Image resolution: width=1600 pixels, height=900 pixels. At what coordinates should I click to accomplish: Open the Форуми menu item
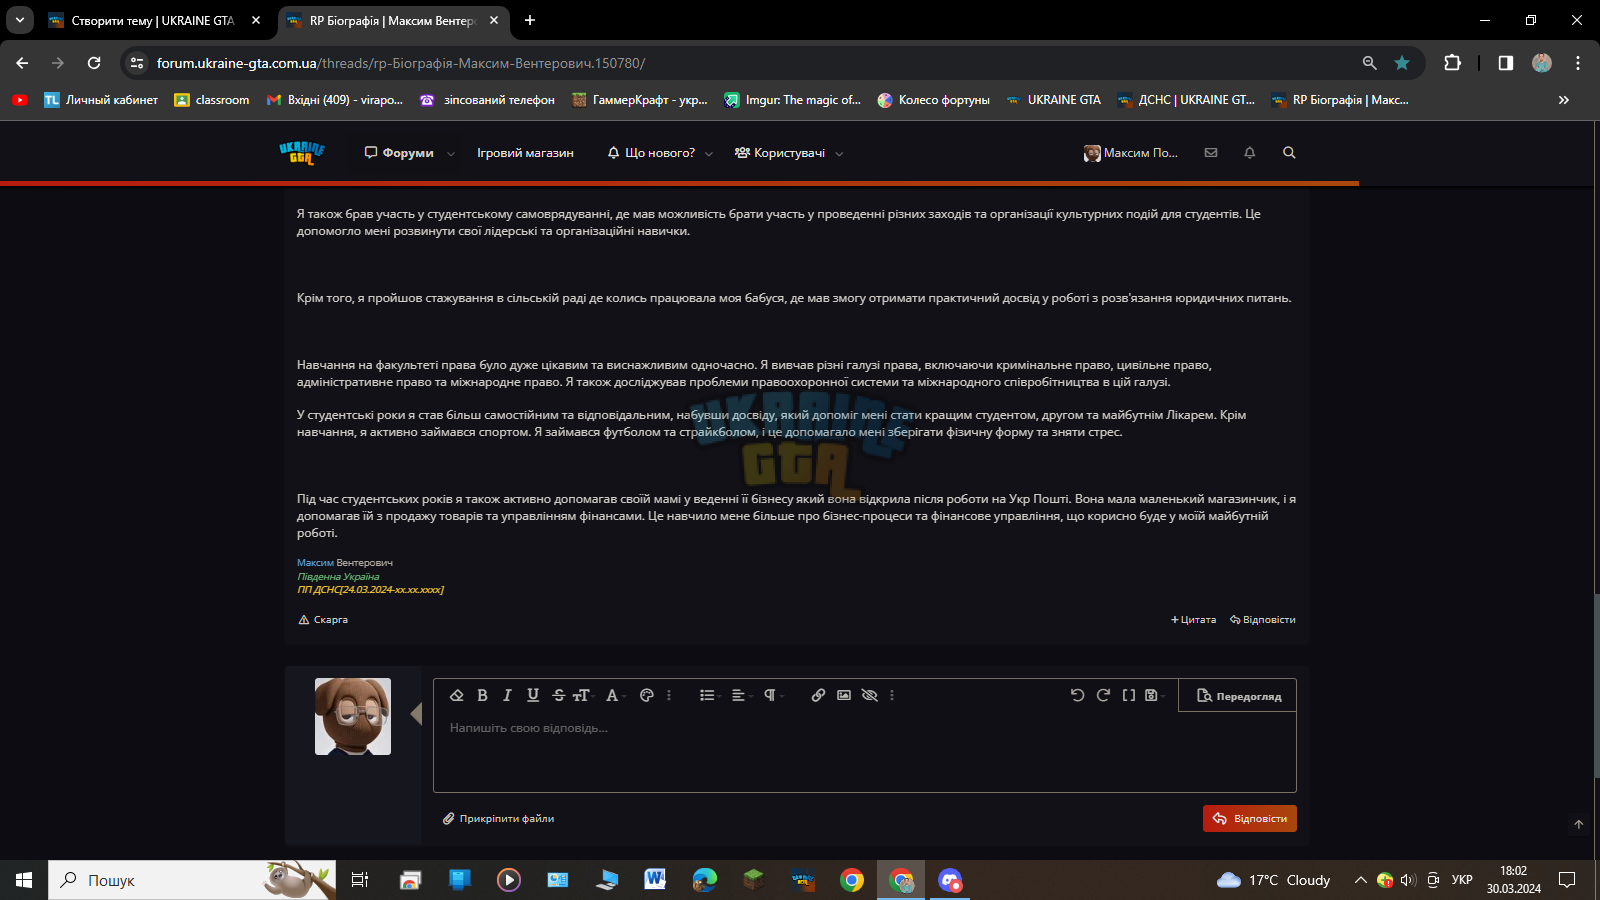tap(399, 153)
